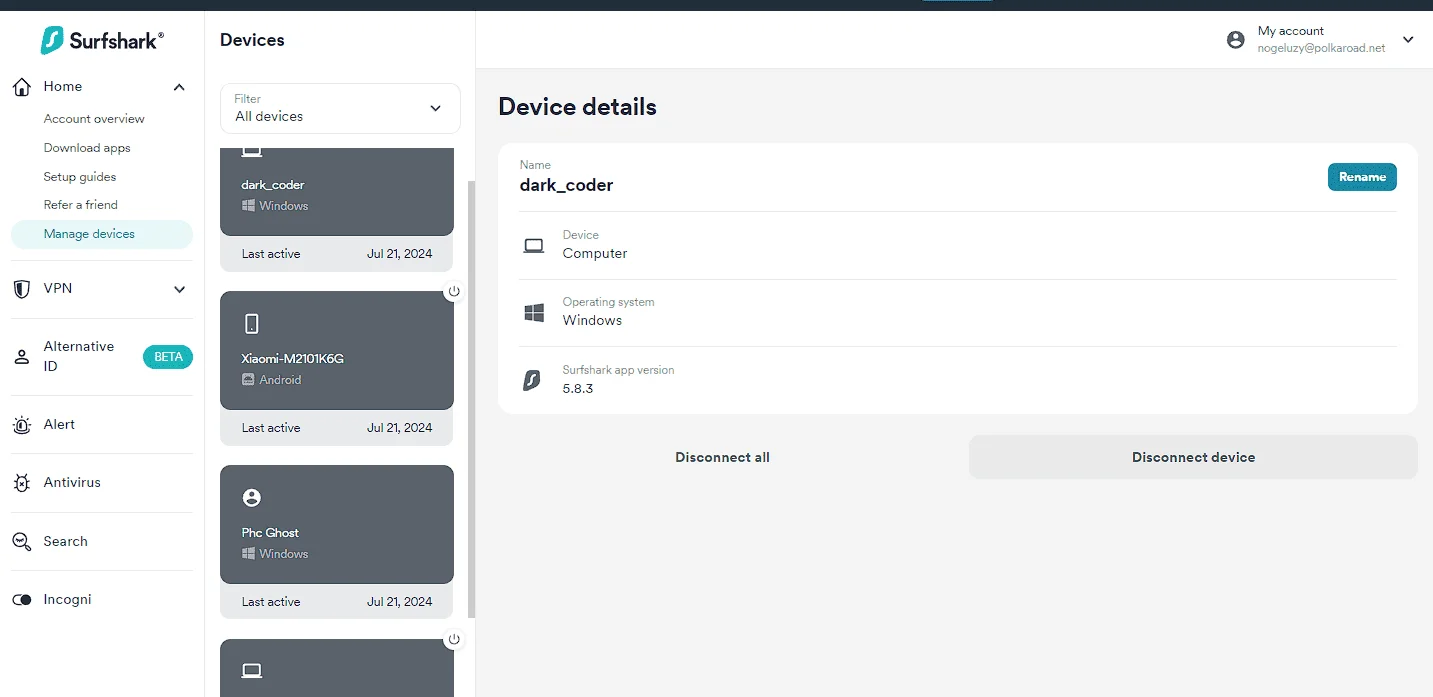Click Android icon on Xiaomi card
This screenshot has height=697, width=1433.
tap(248, 380)
